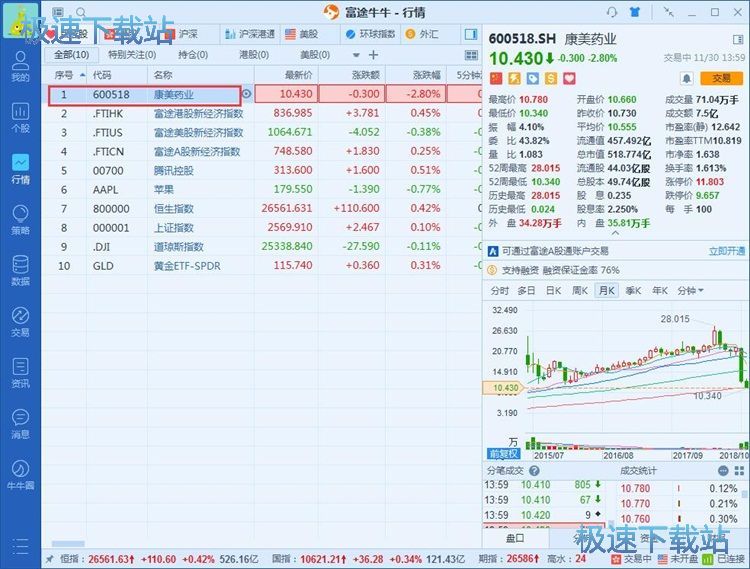Image resolution: width=750 pixels, height=569 pixels.
Task: Toggle the right detail panel icon
Action: (x=471, y=34)
